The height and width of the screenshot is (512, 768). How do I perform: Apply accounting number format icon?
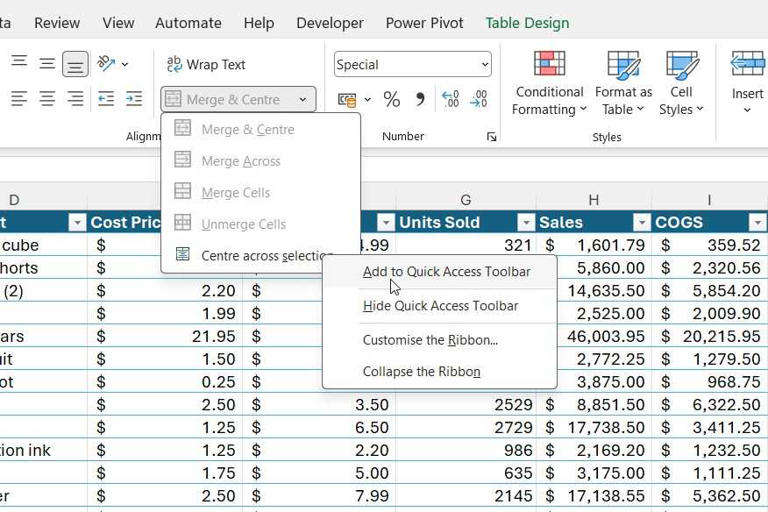[347, 100]
